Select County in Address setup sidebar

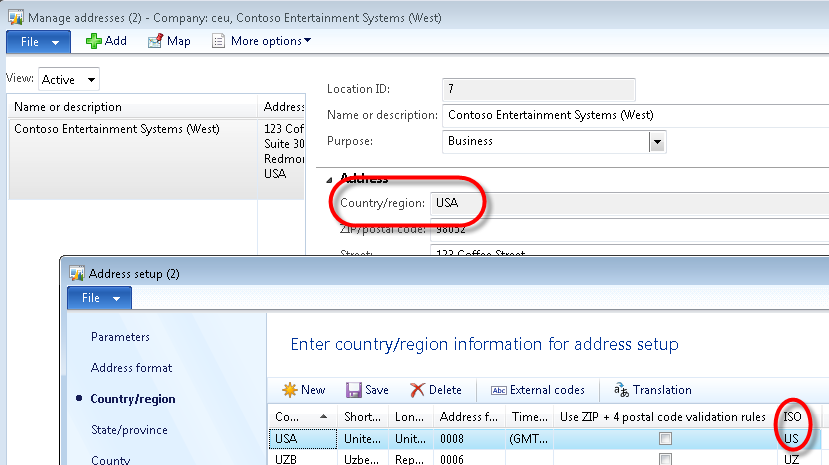click(110, 459)
